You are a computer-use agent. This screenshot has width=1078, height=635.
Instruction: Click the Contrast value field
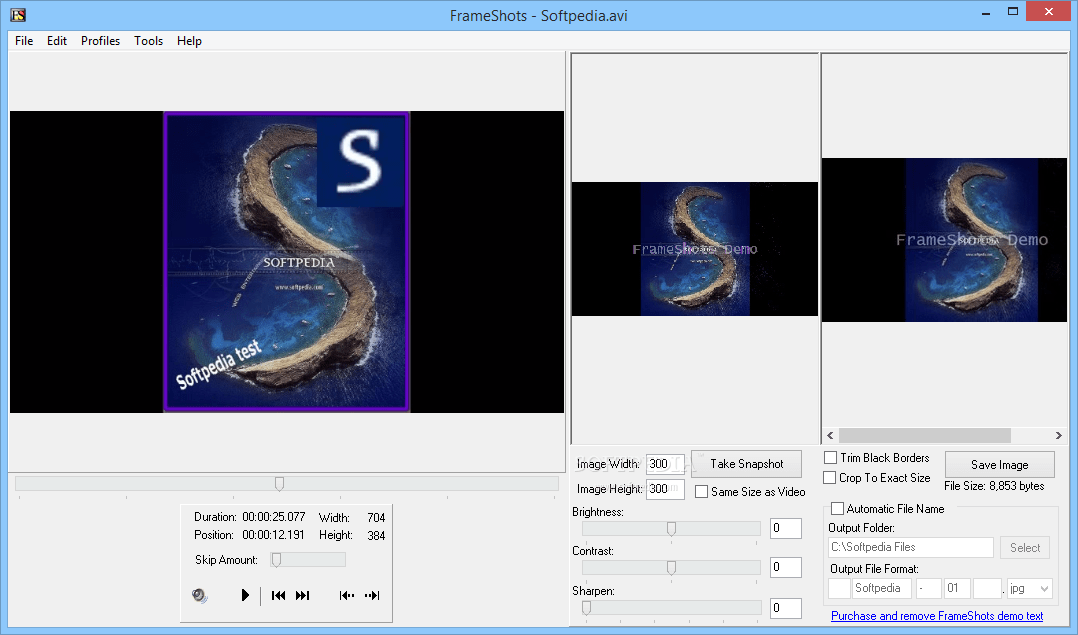[785, 567]
